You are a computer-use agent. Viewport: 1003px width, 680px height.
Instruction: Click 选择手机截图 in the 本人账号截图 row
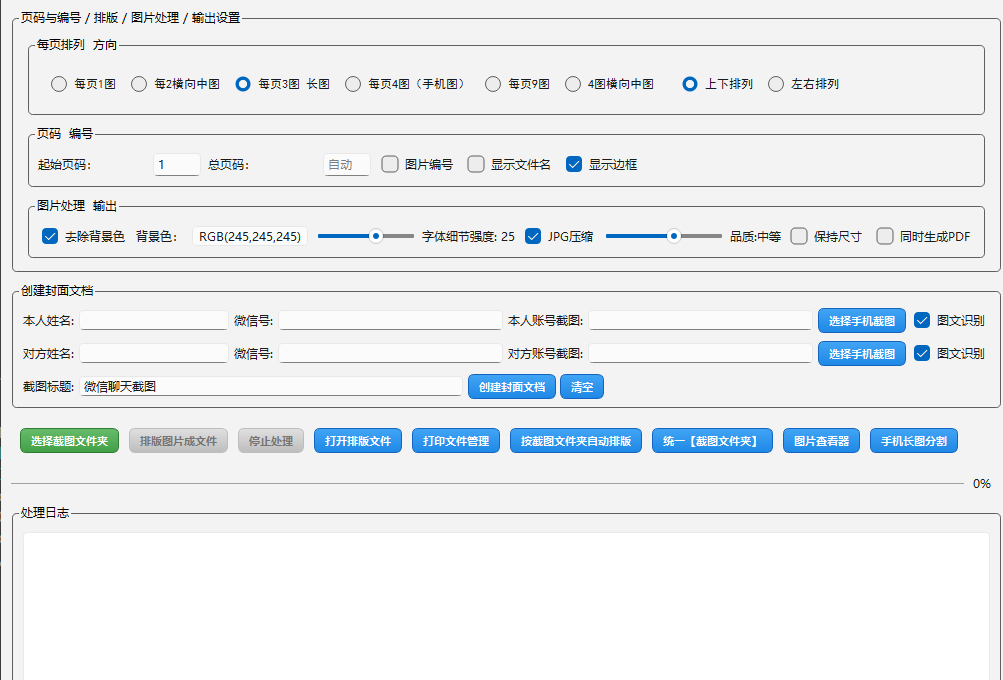point(862,320)
